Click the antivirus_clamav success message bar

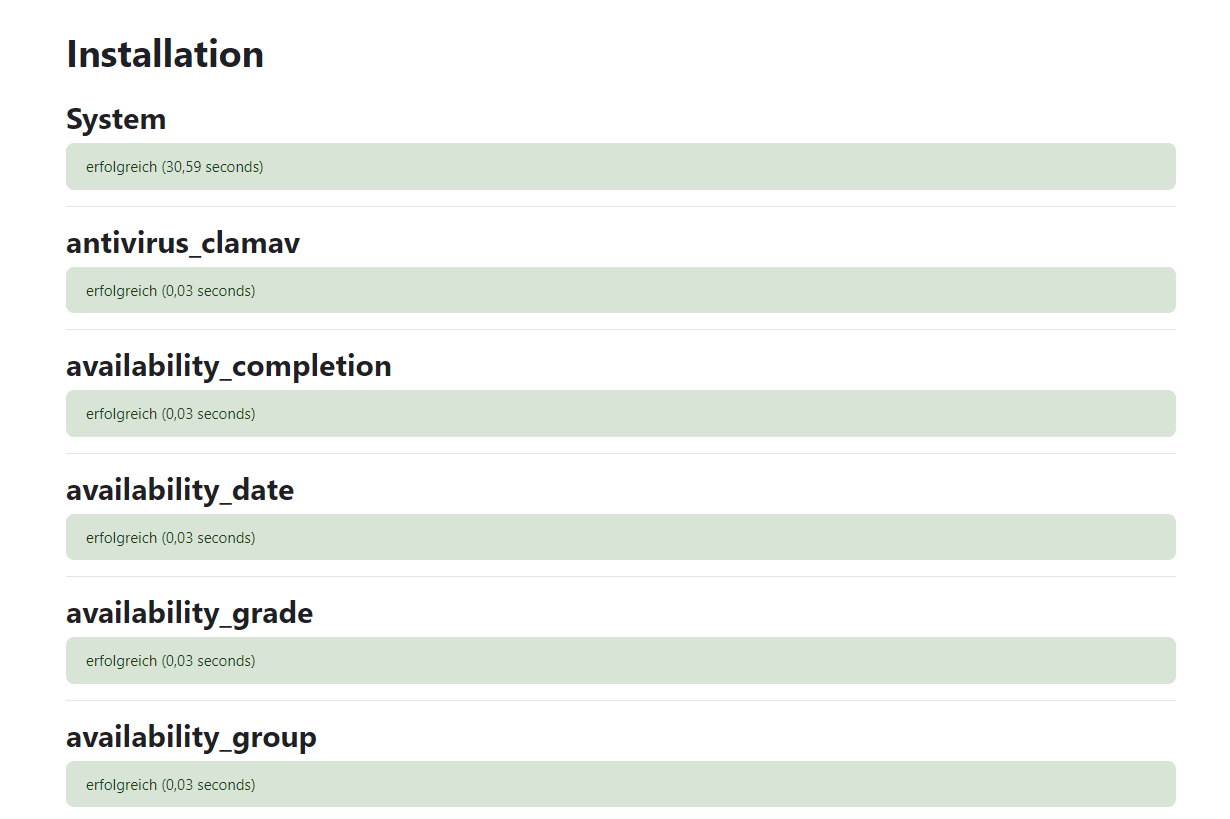pyautogui.click(x=620, y=290)
